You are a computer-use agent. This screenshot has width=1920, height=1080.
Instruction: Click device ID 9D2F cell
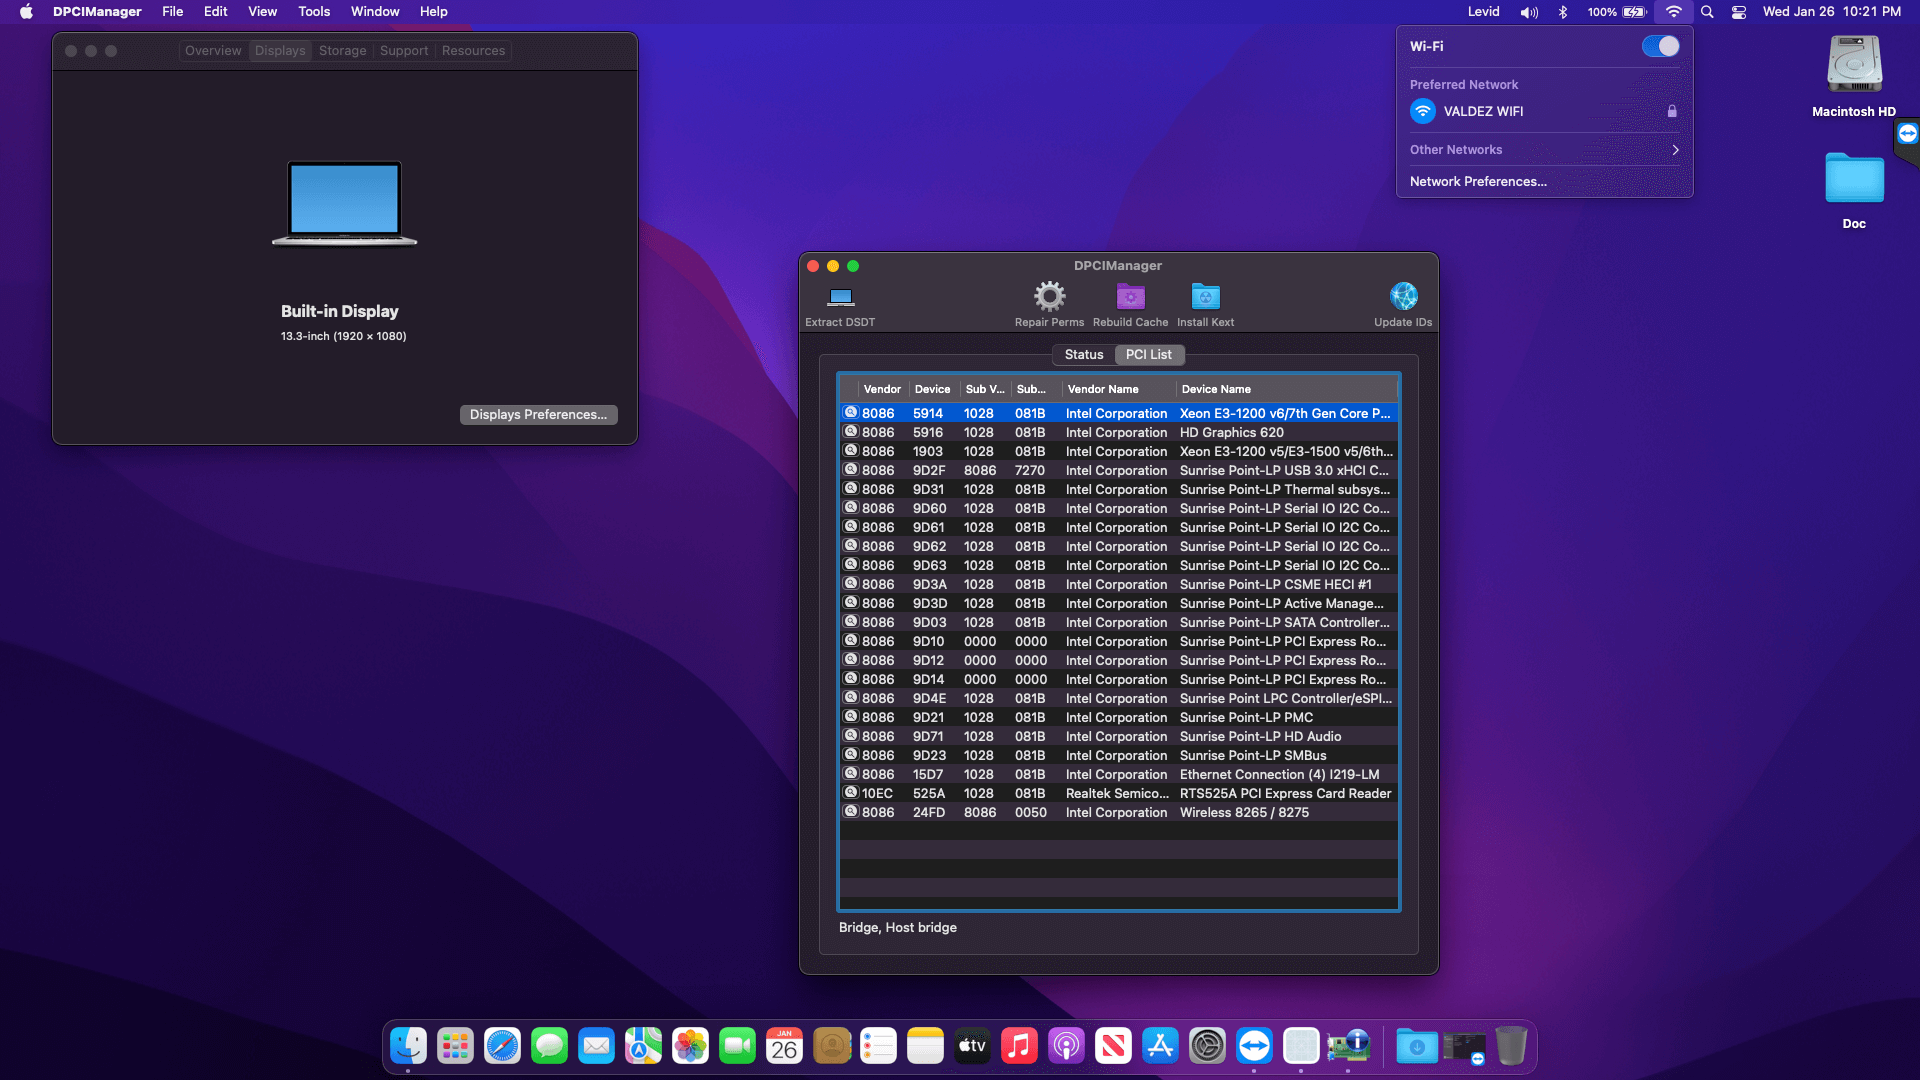click(x=928, y=471)
